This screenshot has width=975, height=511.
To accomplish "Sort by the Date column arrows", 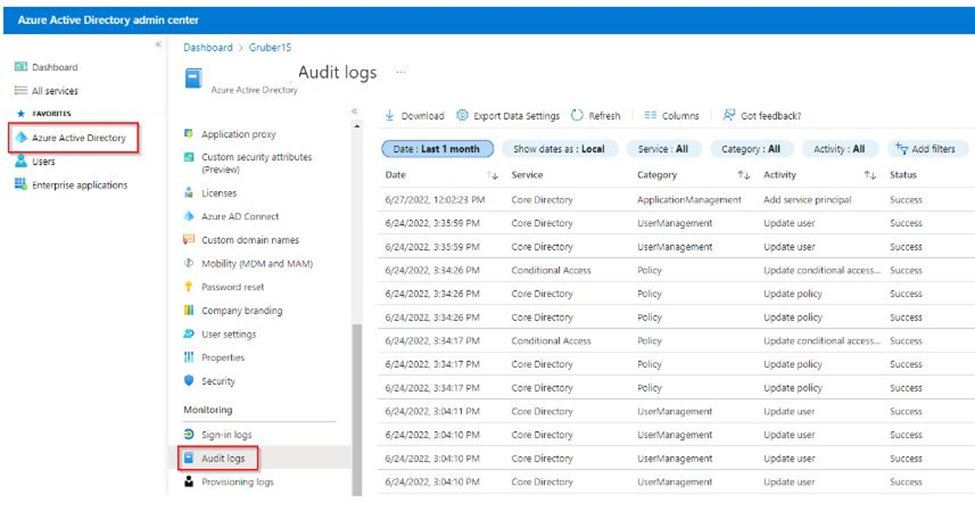I will [x=492, y=175].
